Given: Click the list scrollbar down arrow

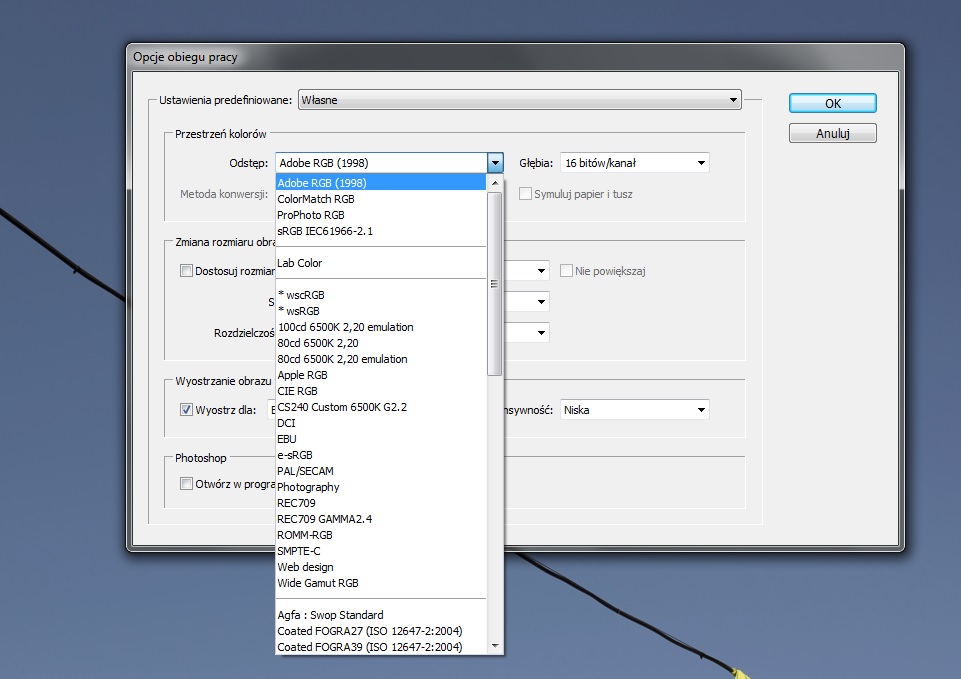Looking at the screenshot, I should point(494,647).
